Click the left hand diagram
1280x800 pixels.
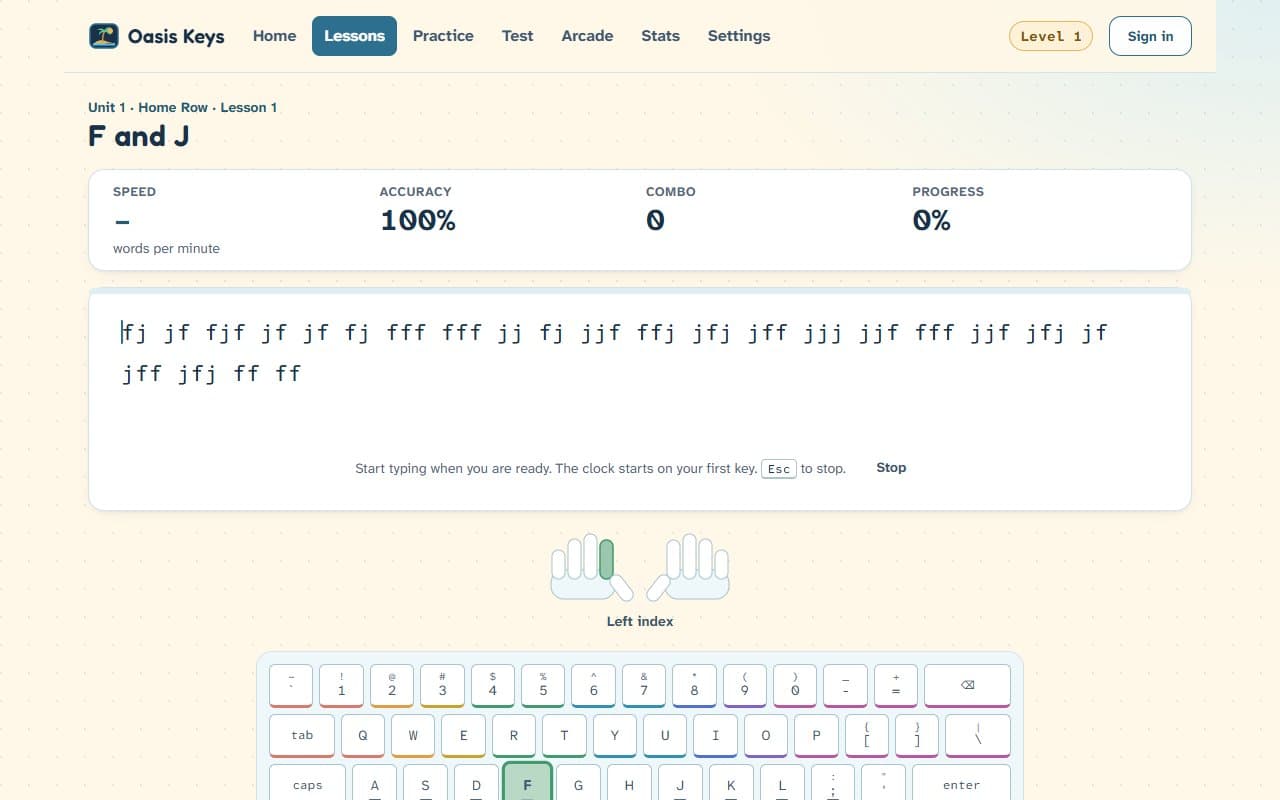pyautogui.click(x=592, y=567)
